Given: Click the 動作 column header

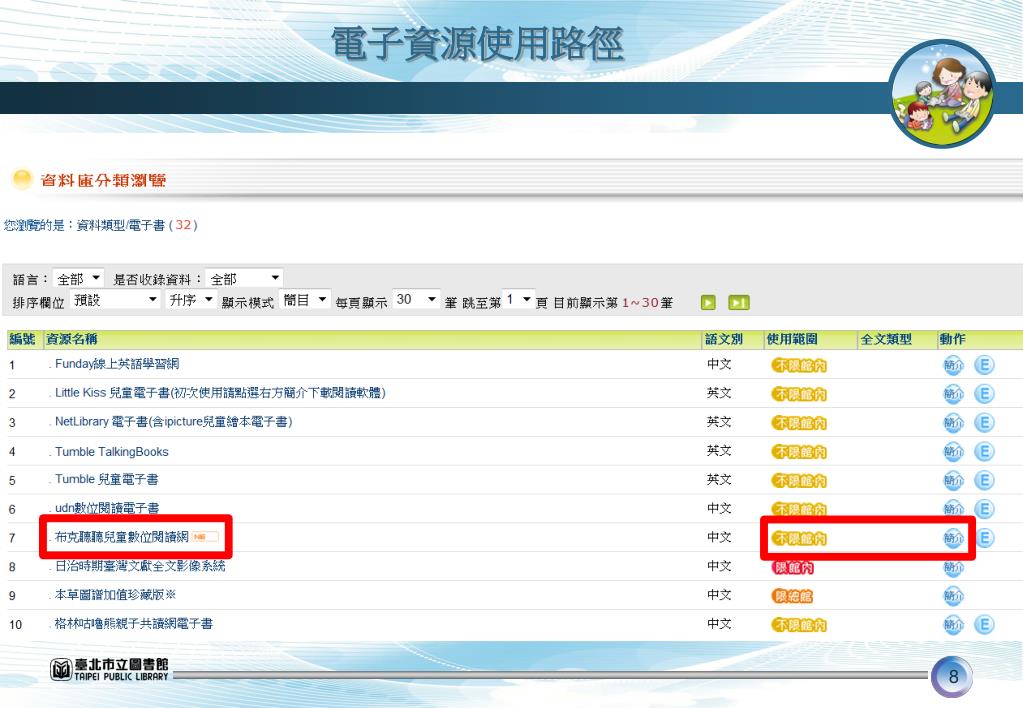Looking at the screenshot, I should pos(953,339).
